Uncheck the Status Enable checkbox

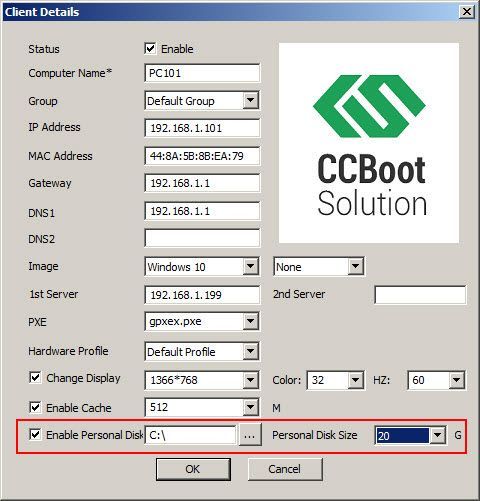[150, 49]
